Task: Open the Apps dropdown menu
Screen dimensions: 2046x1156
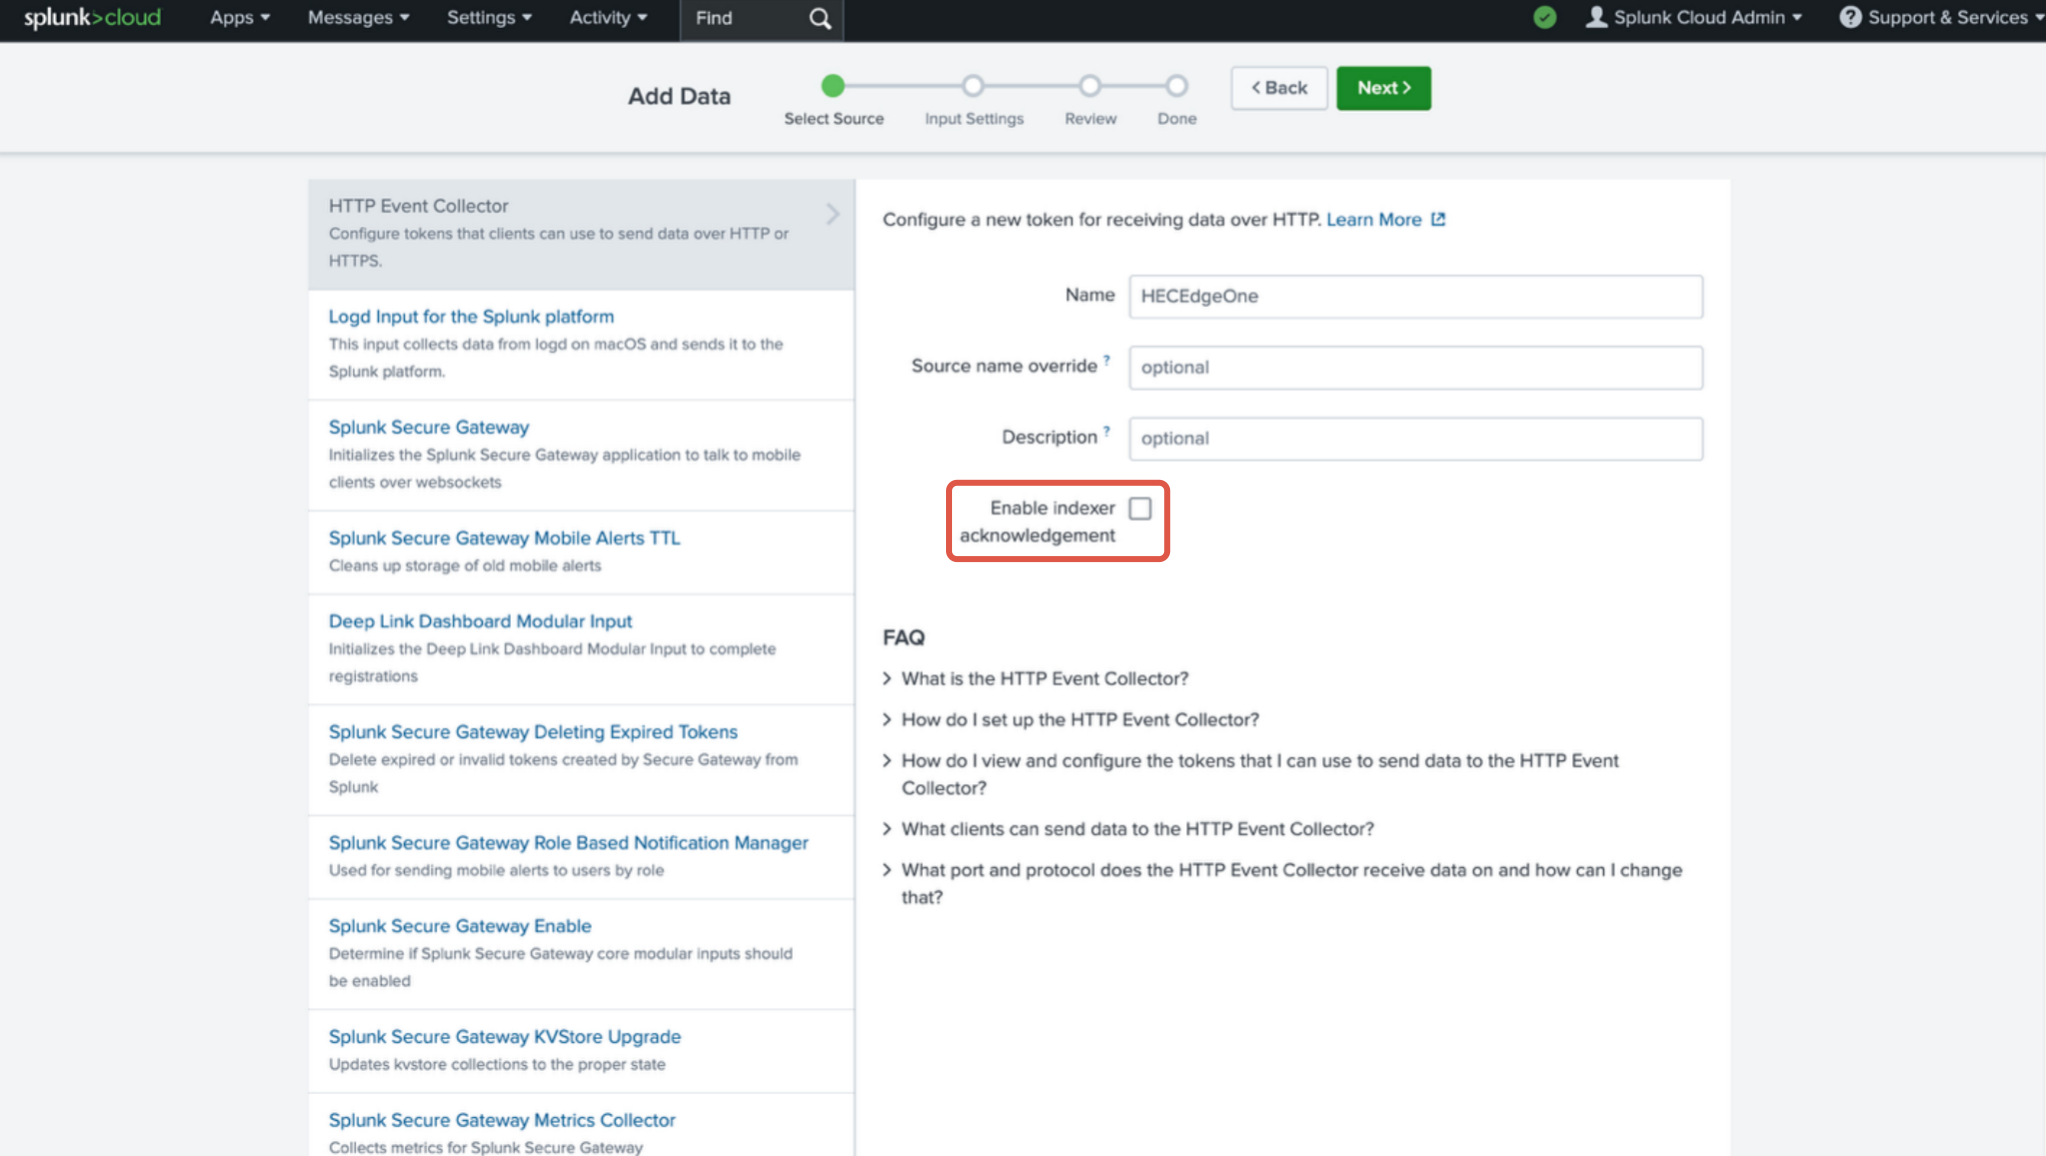Action: coord(240,18)
